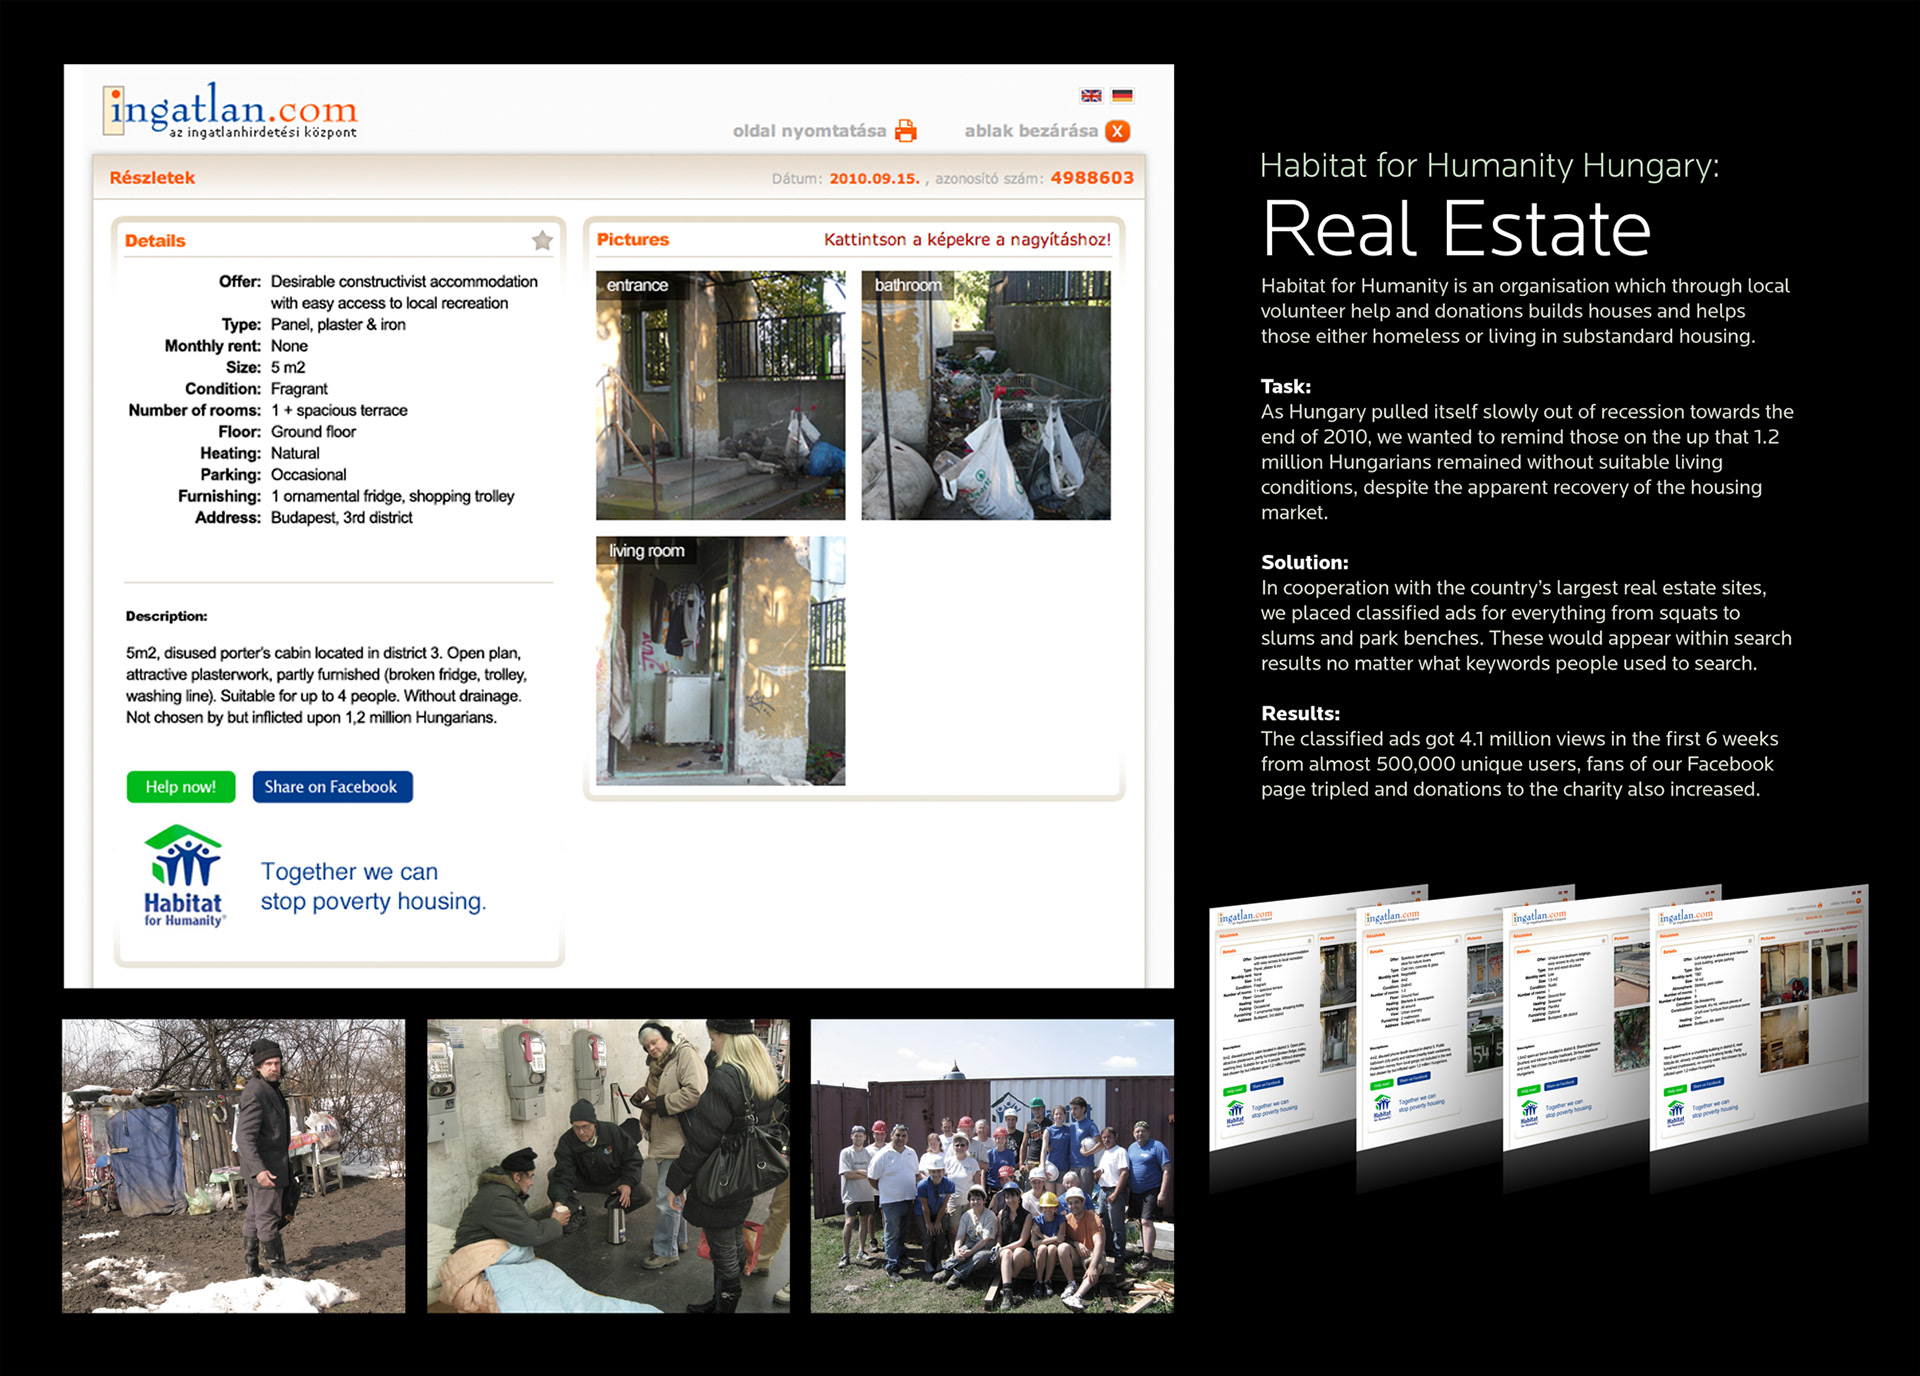1920x1376 pixels.
Task: Open the volunteer group photo
Action: 991,1166
